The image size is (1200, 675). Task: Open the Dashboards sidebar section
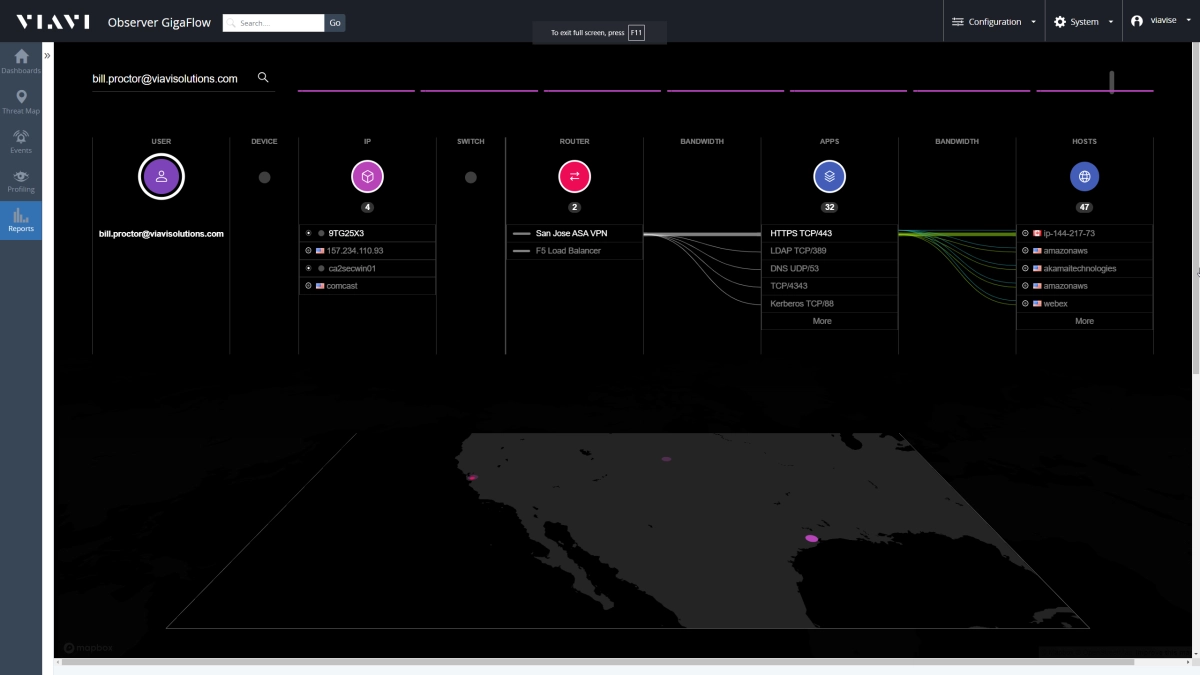point(21,61)
